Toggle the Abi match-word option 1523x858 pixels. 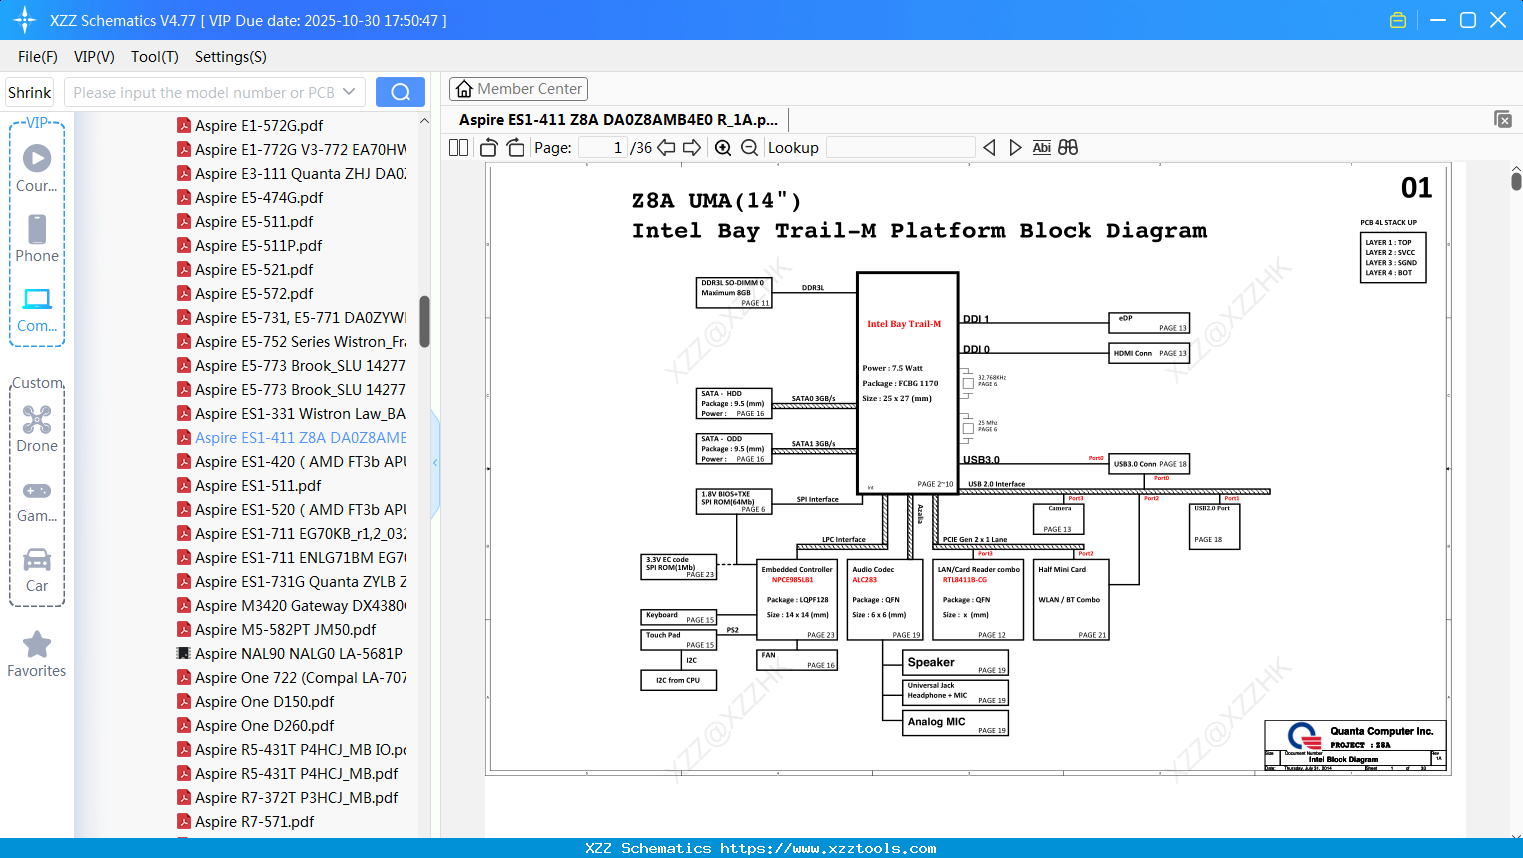[x=1041, y=148]
